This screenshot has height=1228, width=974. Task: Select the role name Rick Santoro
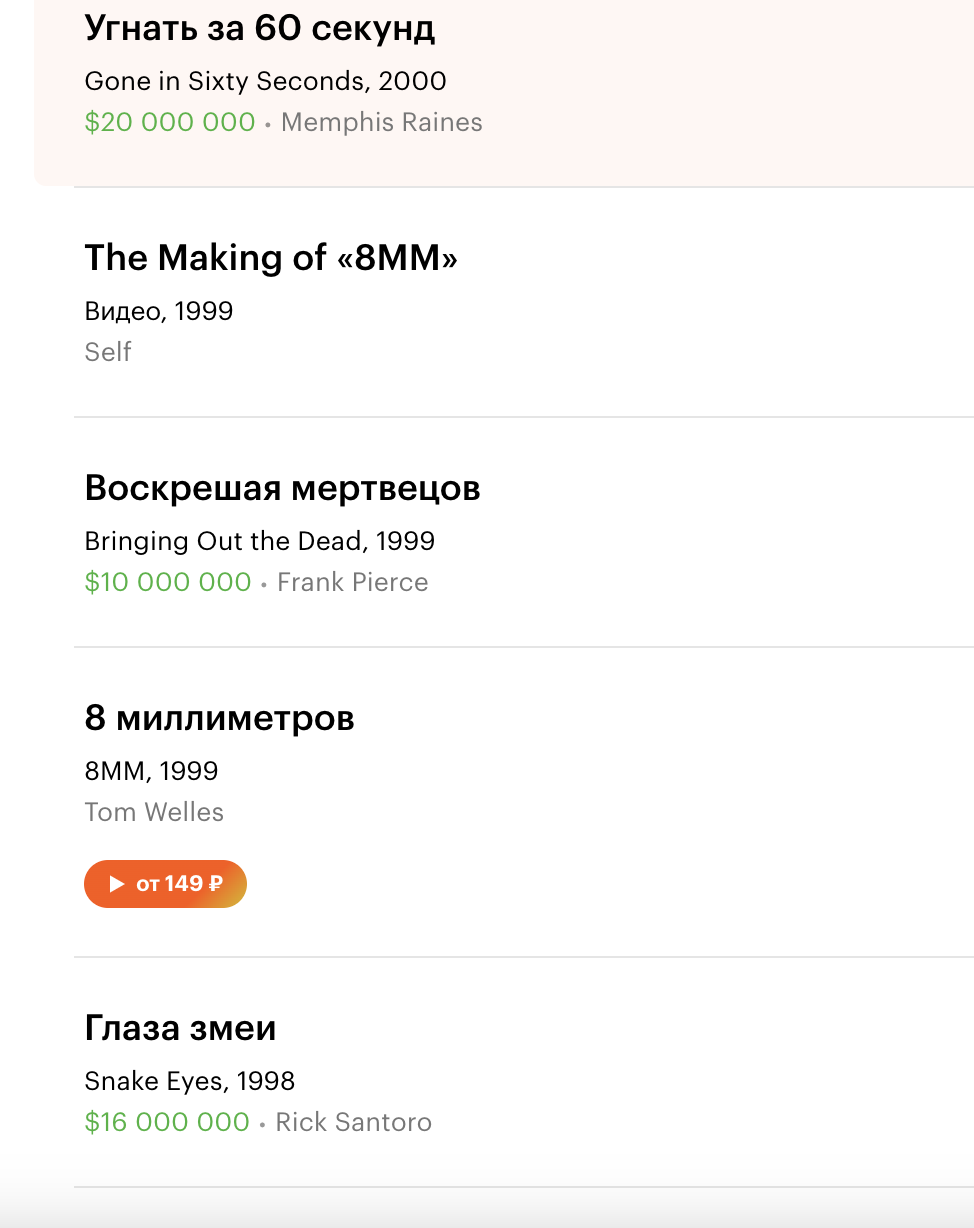click(x=354, y=1122)
